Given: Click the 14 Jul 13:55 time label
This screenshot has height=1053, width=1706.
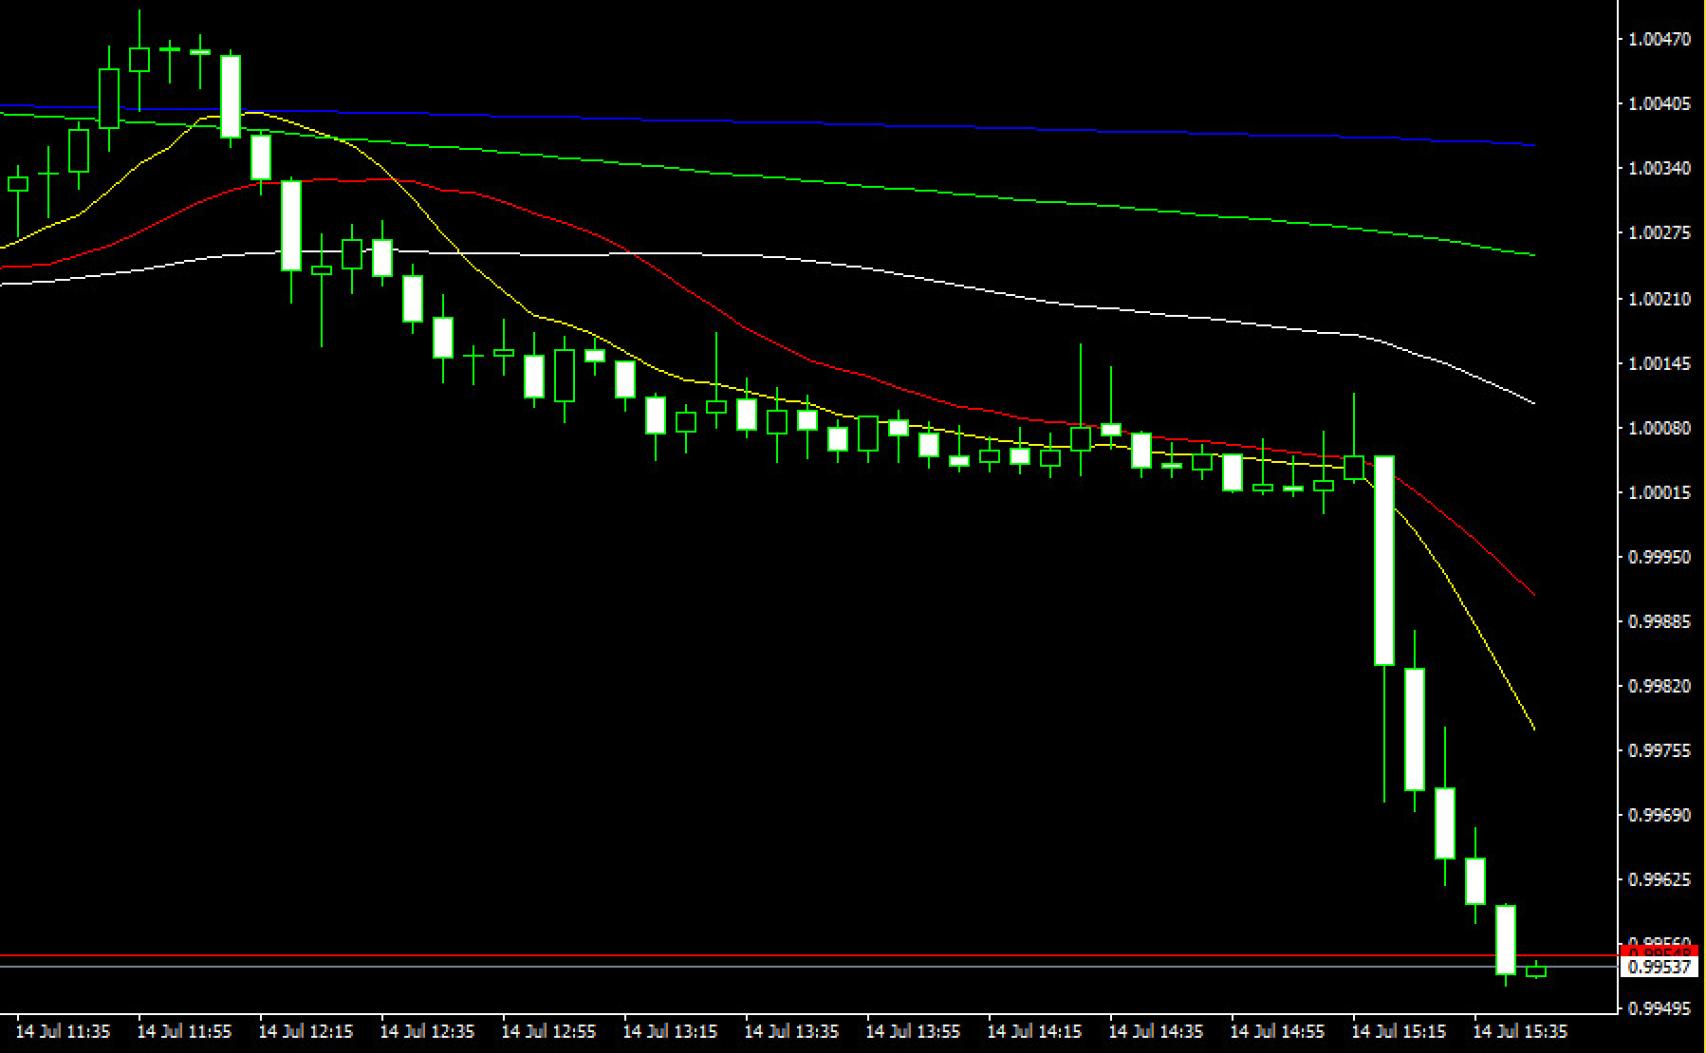Looking at the screenshot, I should pos(913,1031).
